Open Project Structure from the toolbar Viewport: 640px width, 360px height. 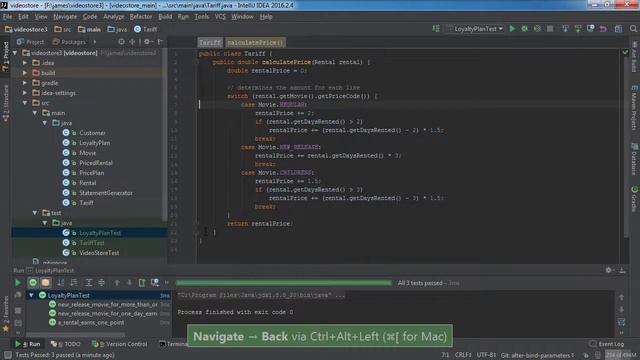point(618,29)
